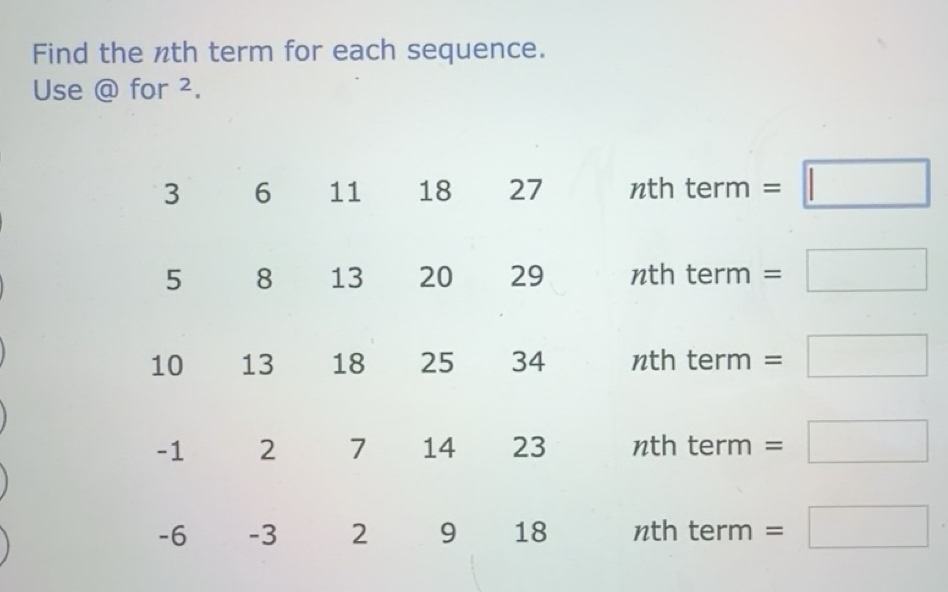Click the number 11 in the first sequence
This screenshot has width=948, height=592.
(345, 192)
